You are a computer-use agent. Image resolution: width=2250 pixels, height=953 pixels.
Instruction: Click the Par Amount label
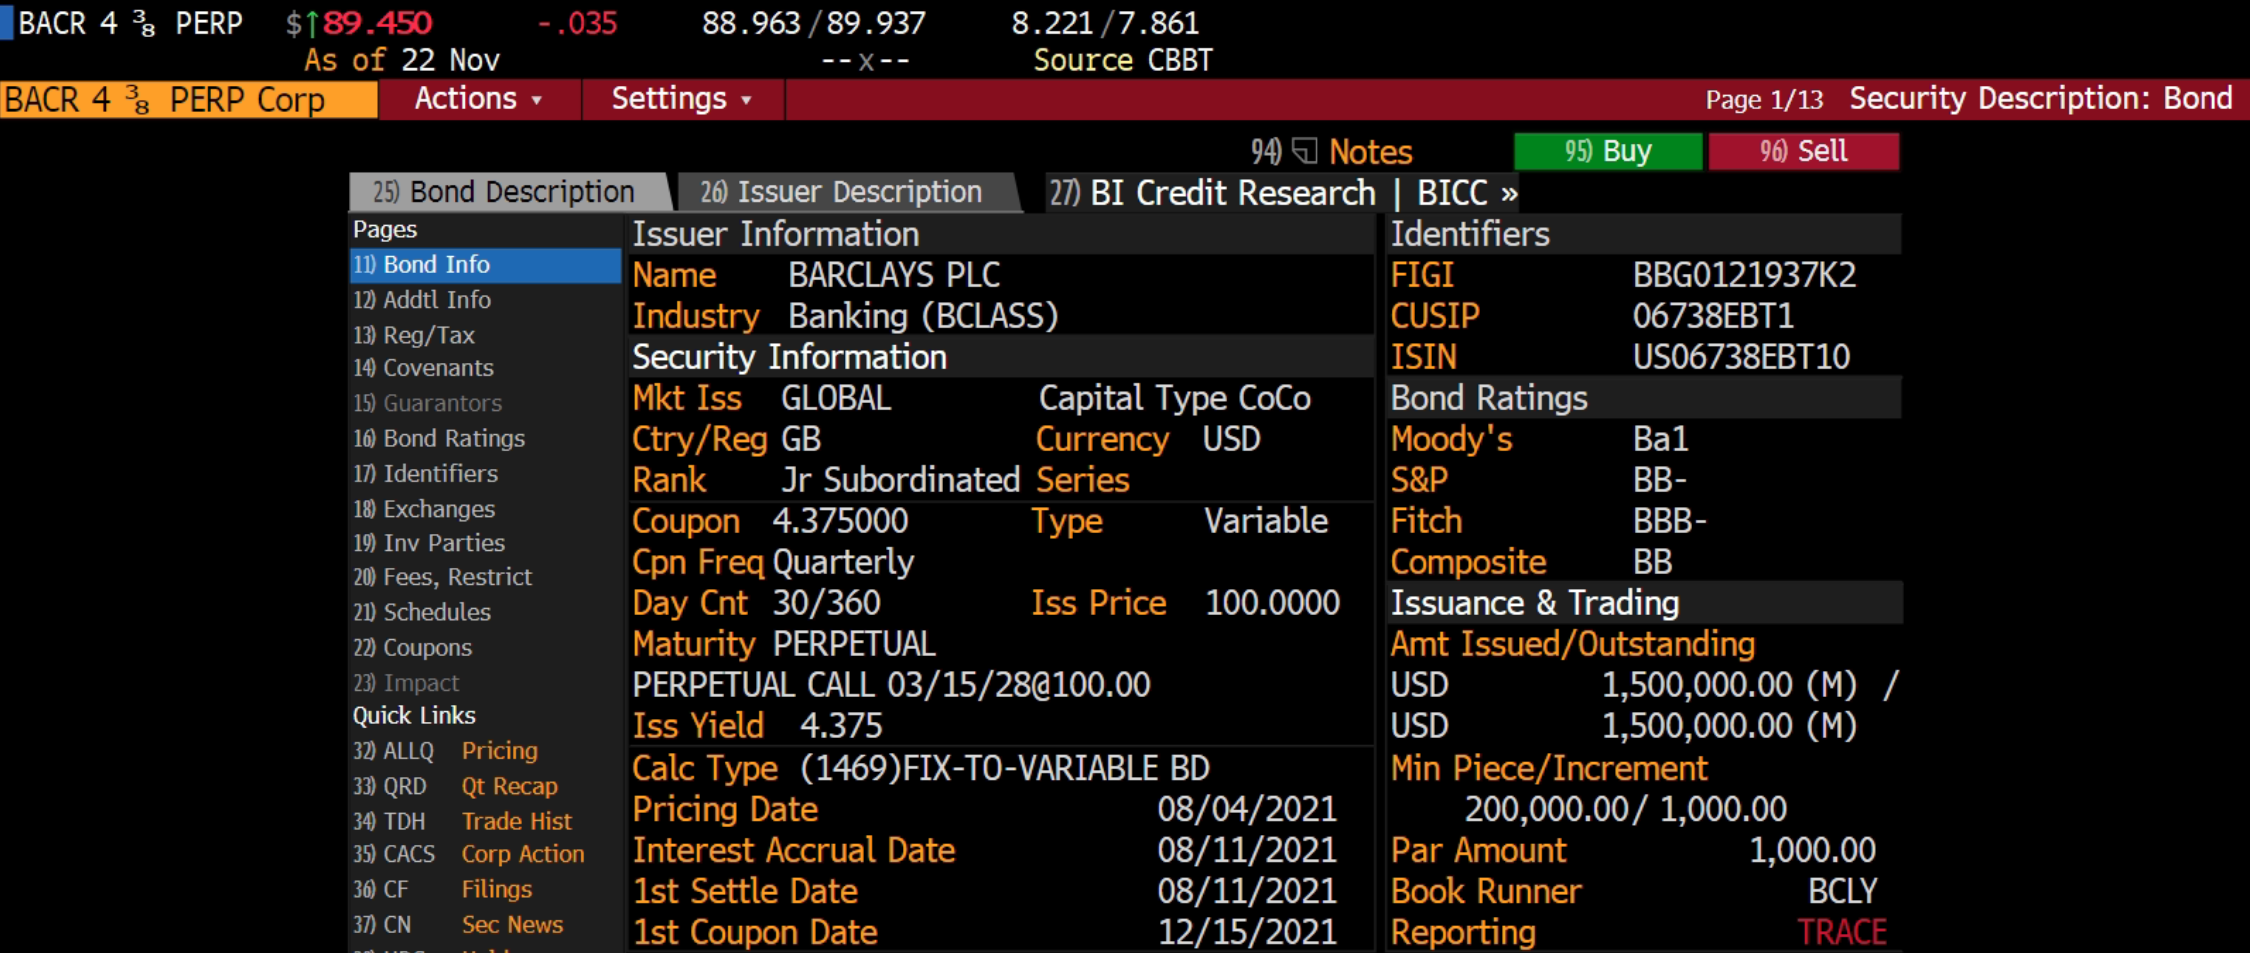(1478, 850)
